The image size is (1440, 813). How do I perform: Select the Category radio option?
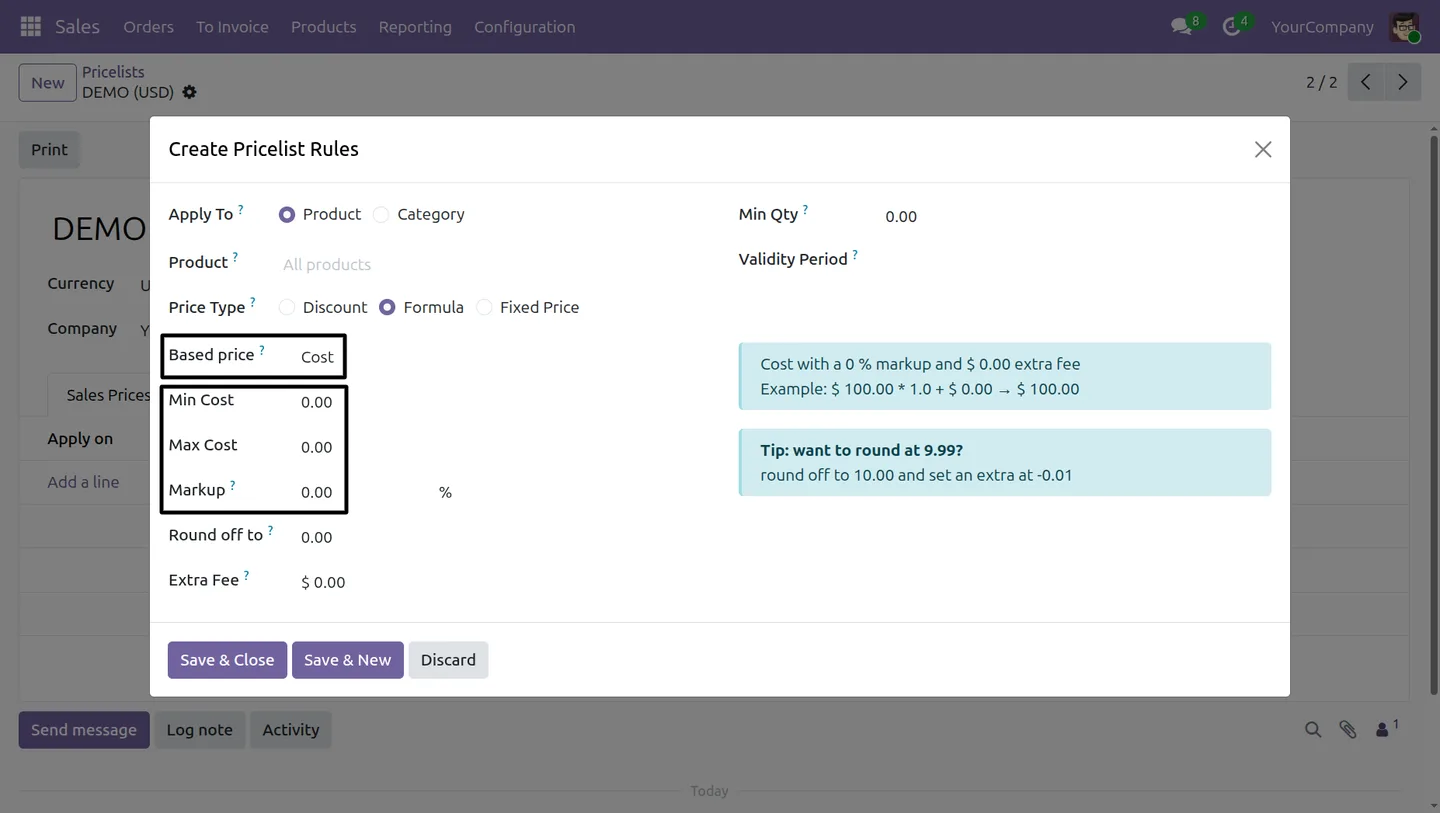tap(381, 214)
